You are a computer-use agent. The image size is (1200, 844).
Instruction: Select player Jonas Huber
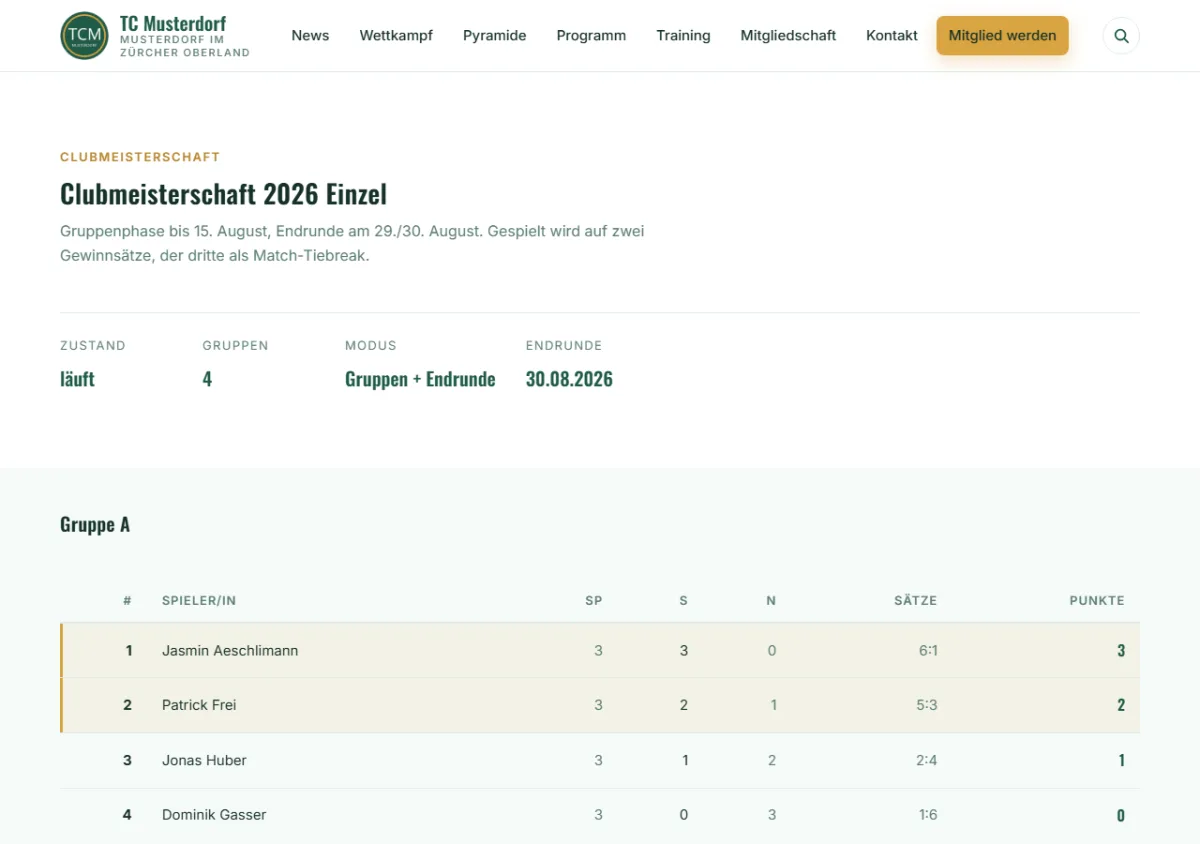coord(204,760)
